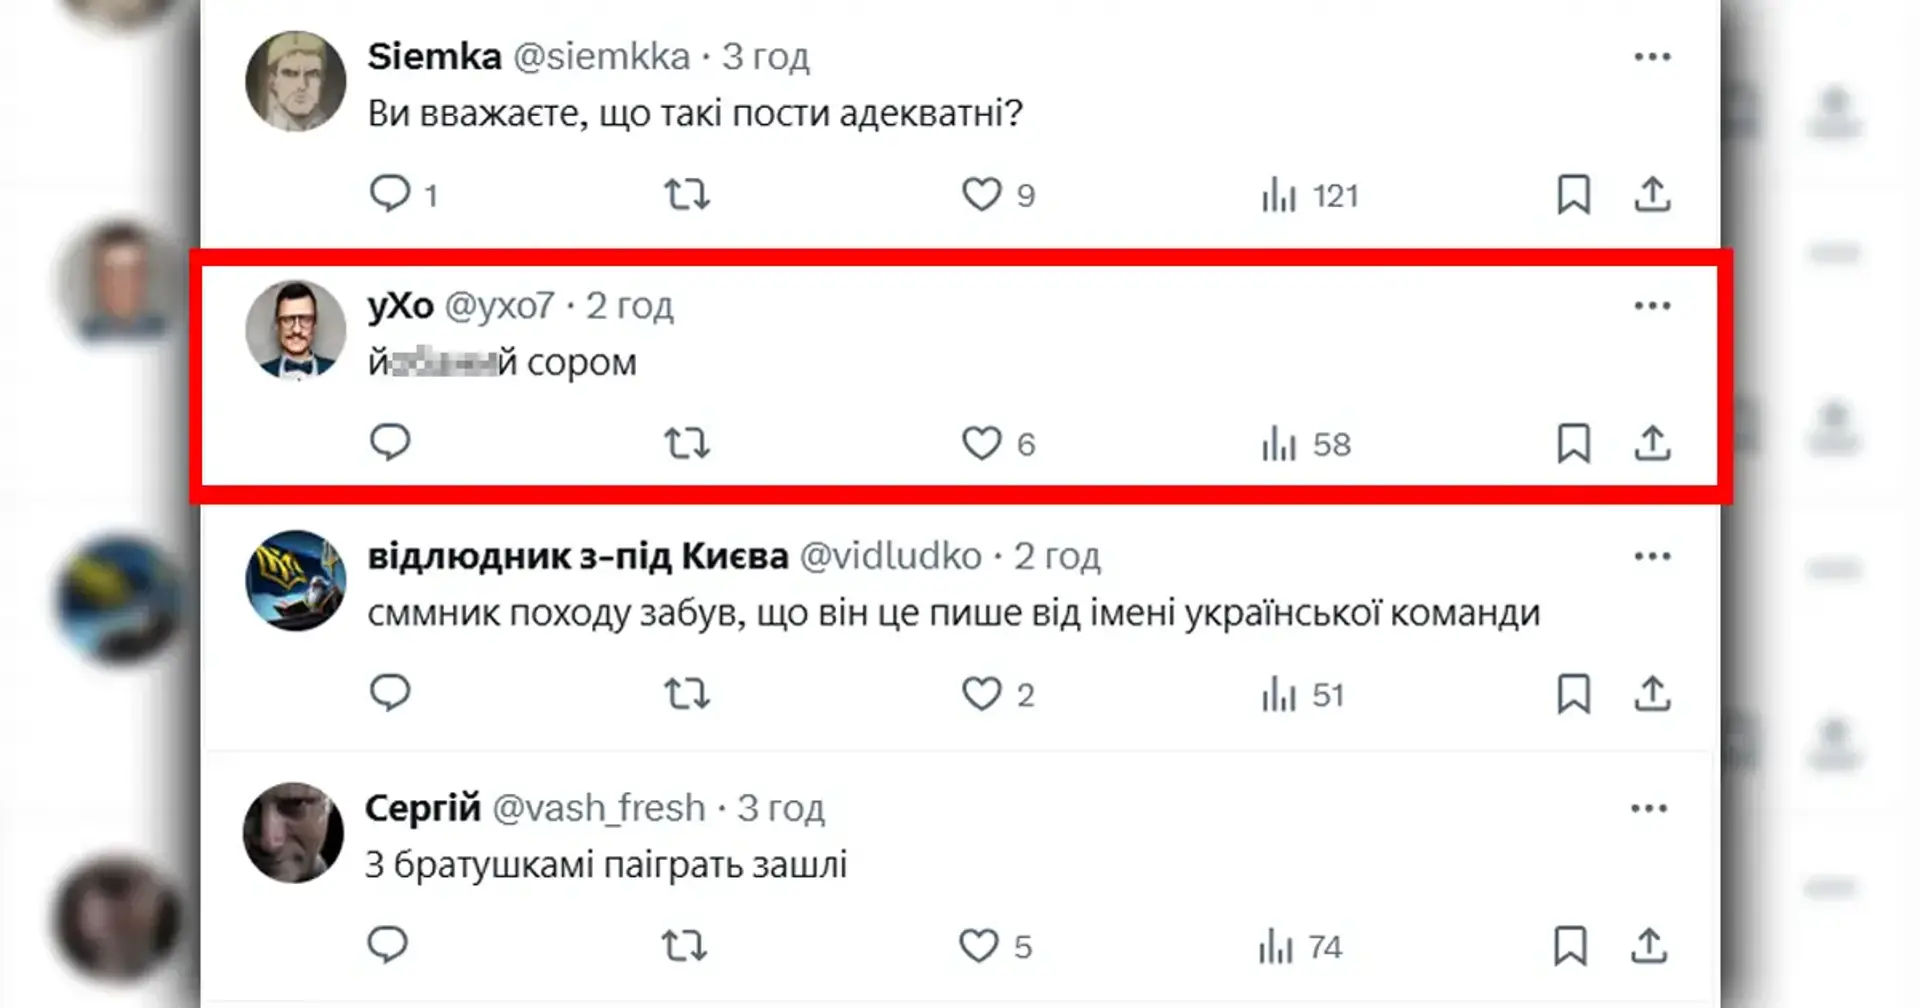Open more options on @vidludko tweet
Screen dimensions: 1920x1008
click(1652, 556)
